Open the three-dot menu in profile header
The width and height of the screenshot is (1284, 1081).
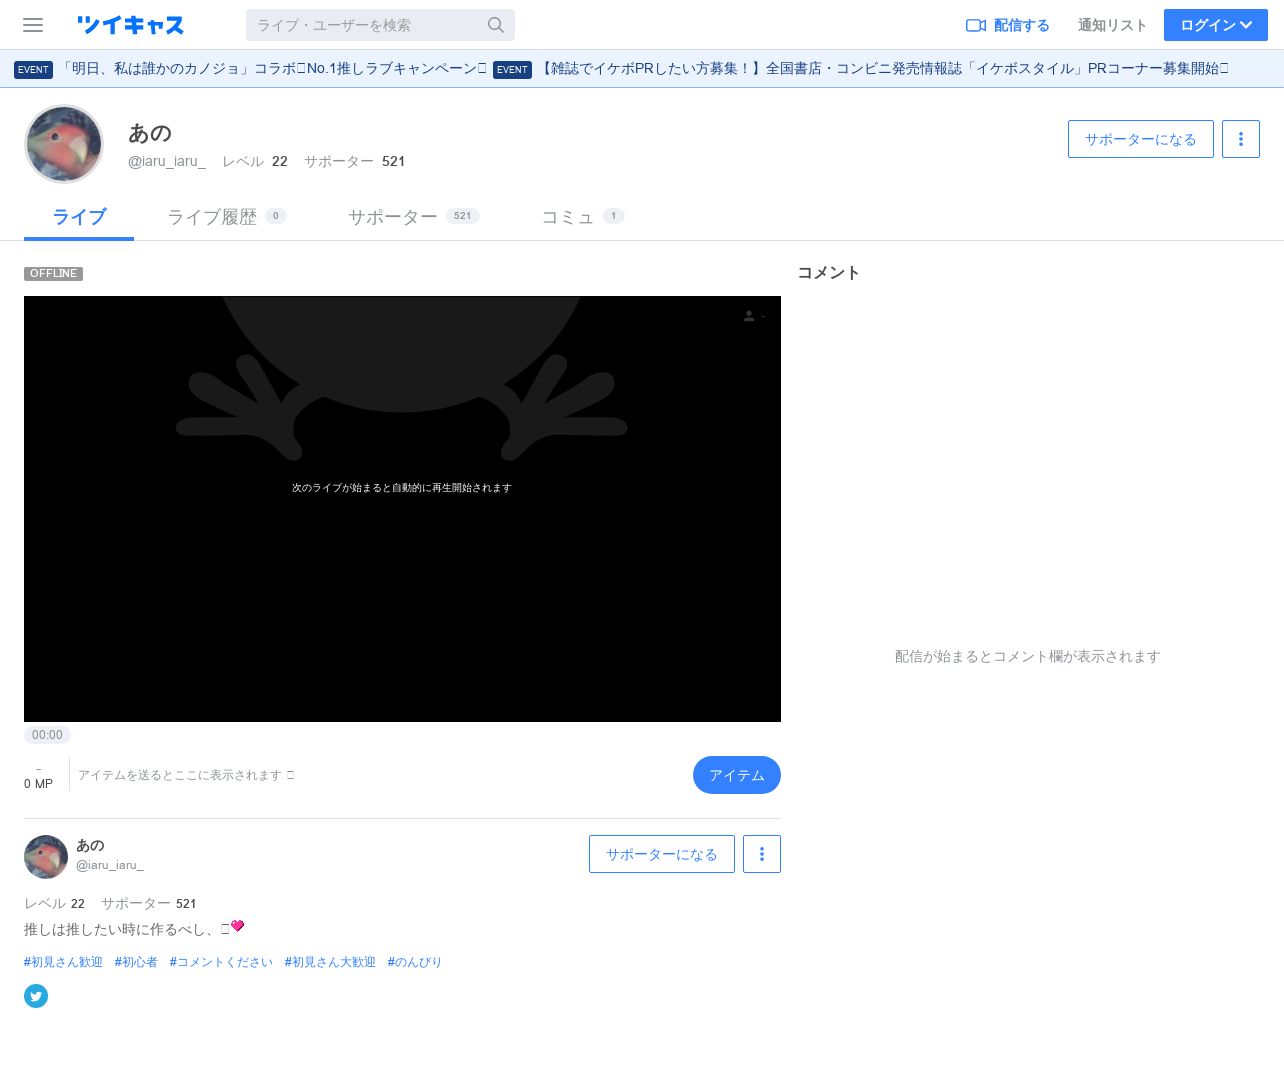click(1241, 139)
